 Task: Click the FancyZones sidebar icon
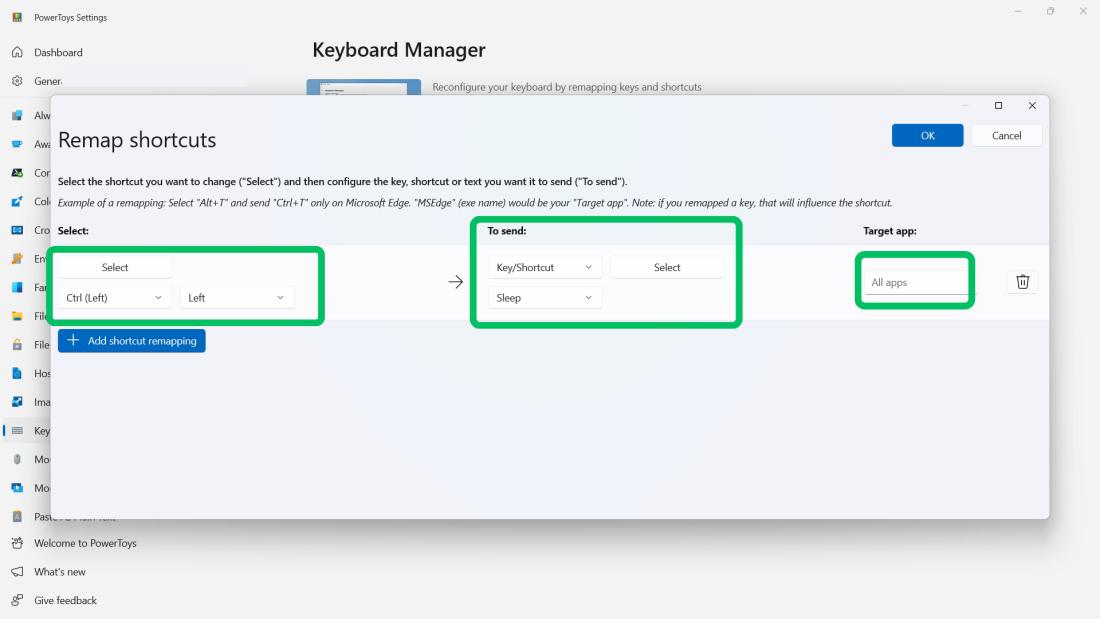pyautogui.click(x=17, y=287)
